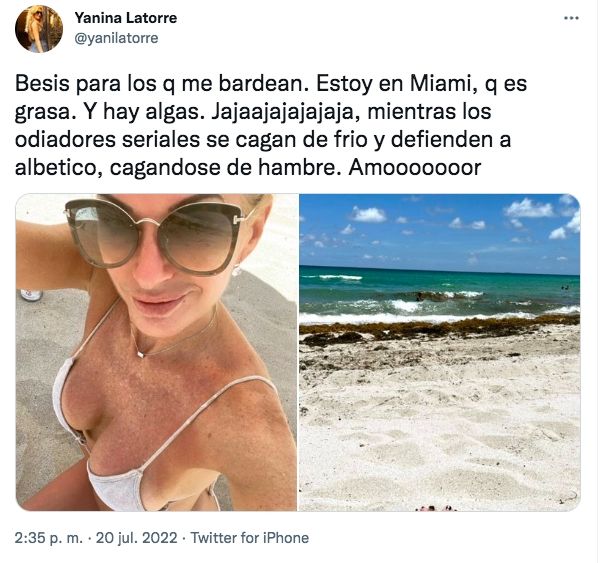Click the right sunglasses lens in selfie
Image resolution: width=600 pixels, height=563 pixels.
[199, 237]
